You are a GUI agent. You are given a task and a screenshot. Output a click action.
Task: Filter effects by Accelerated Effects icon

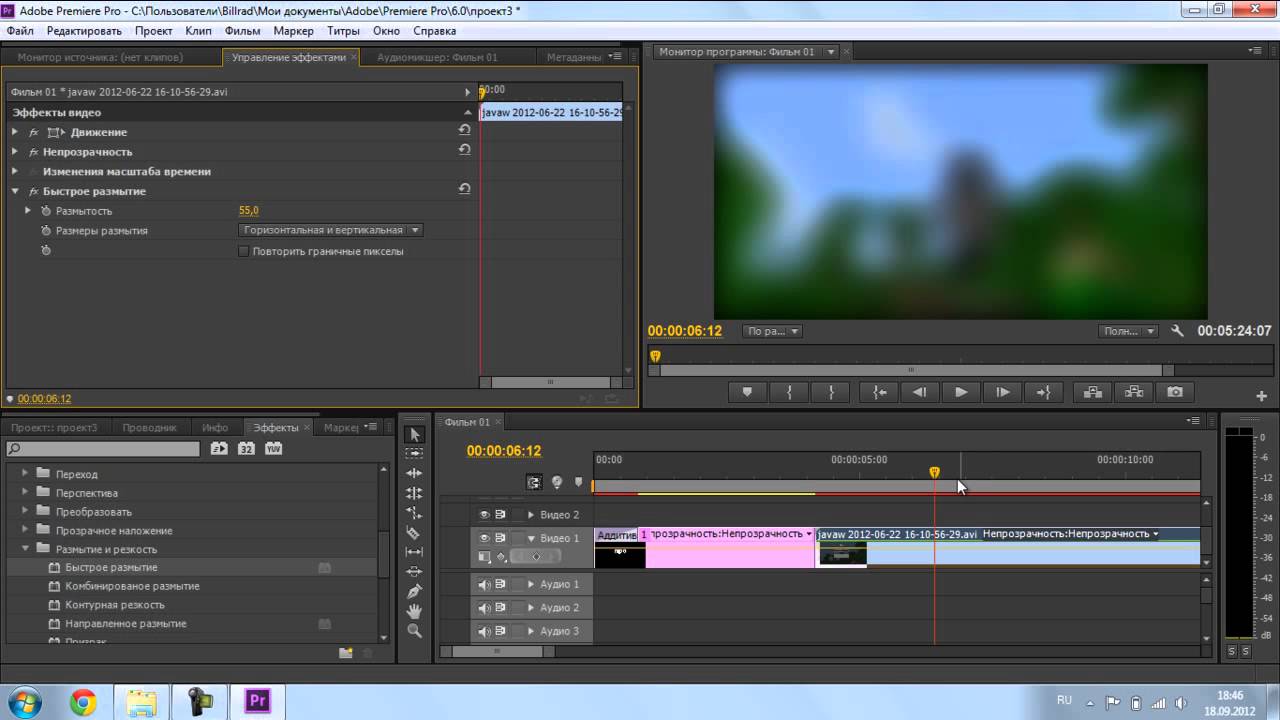coord(219,449)
